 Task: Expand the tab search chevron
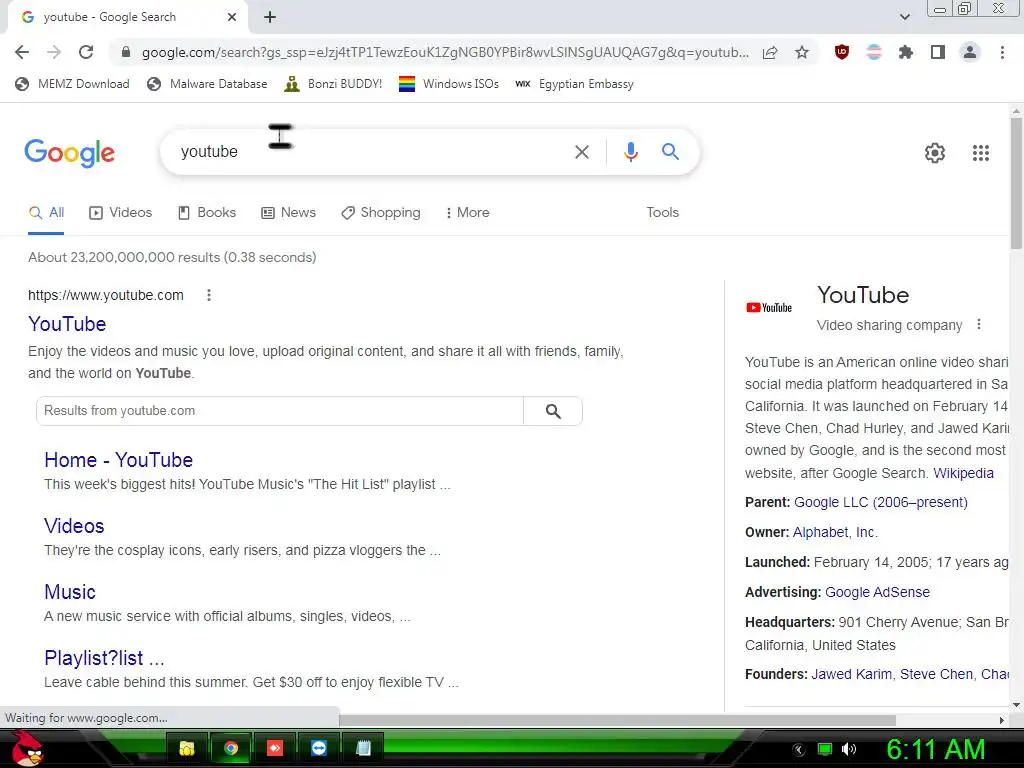[x=904, y=17]
